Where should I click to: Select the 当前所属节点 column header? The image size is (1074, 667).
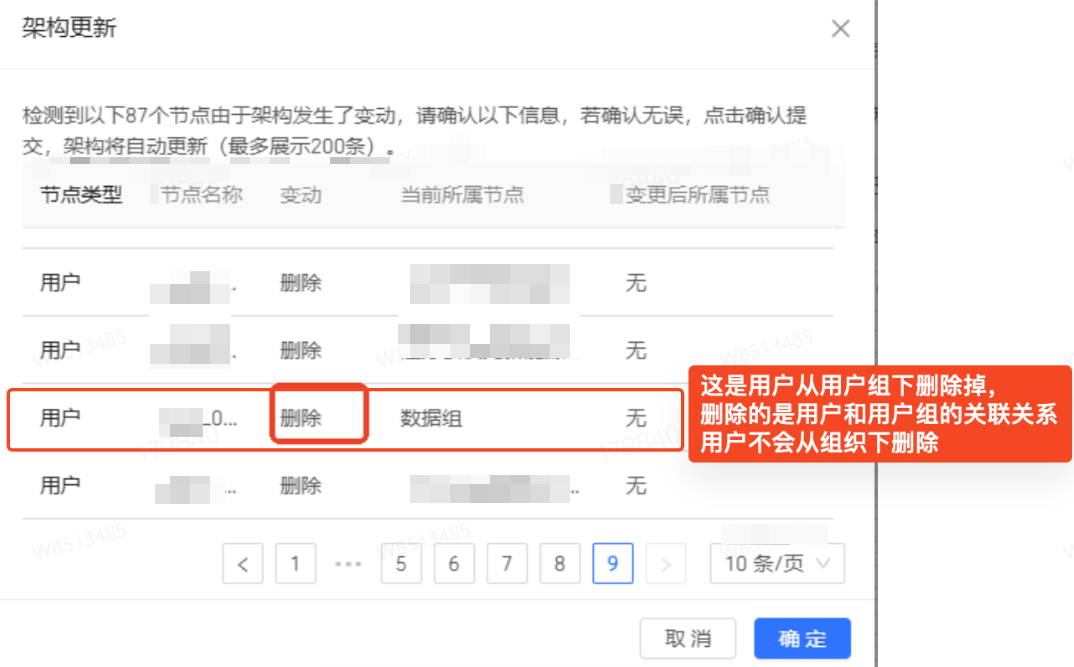coord(462,195)
